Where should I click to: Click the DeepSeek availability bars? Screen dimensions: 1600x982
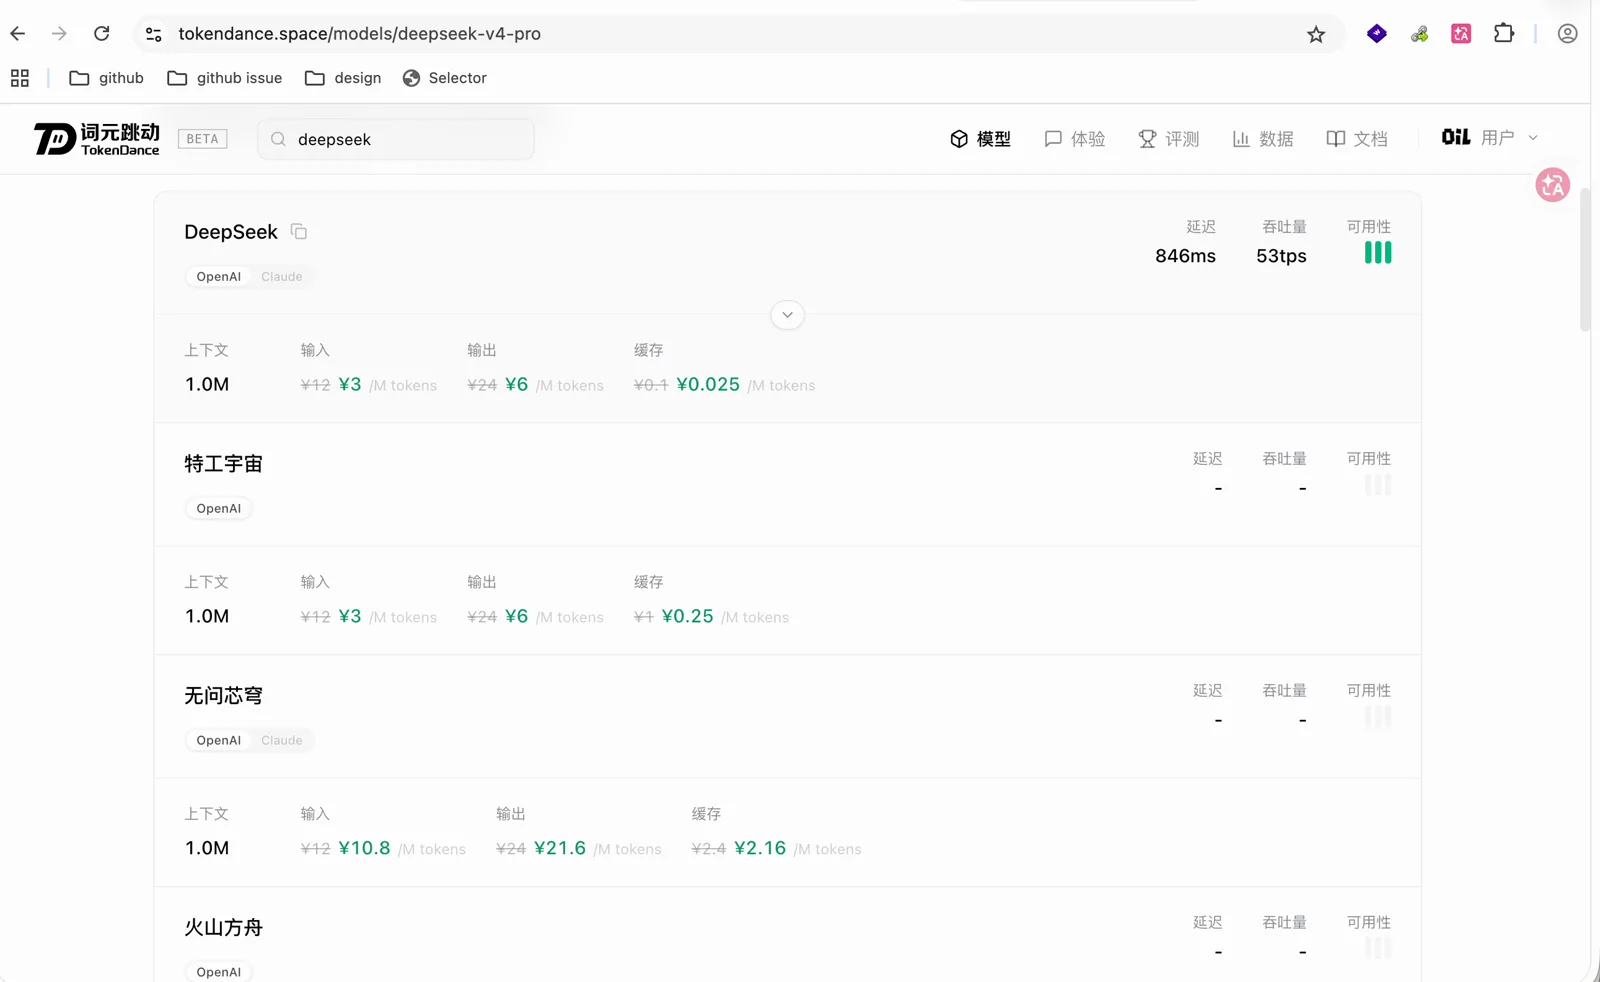click(1378, 253)
